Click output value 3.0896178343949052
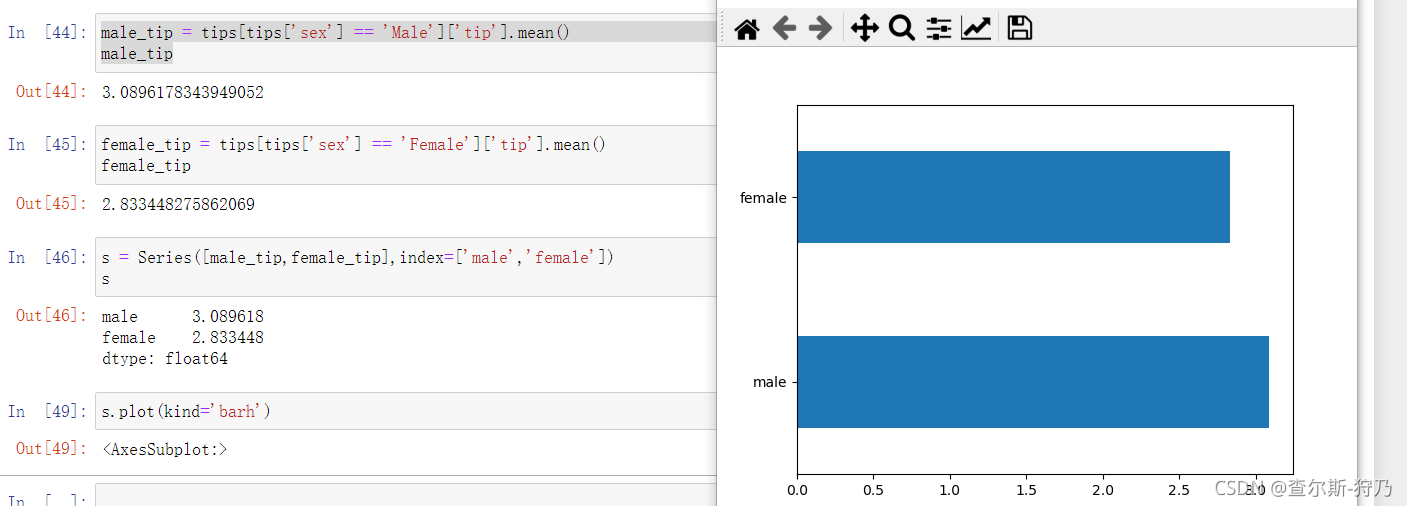 click(x=183, y=92)
